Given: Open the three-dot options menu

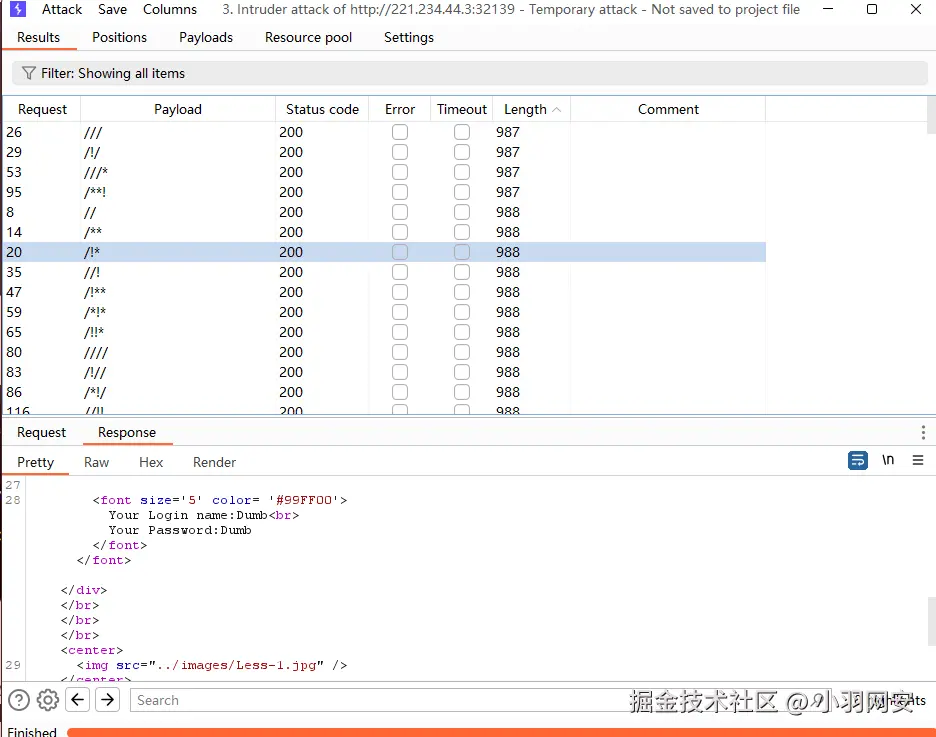Looking at the screenshot, I should 923,432.
